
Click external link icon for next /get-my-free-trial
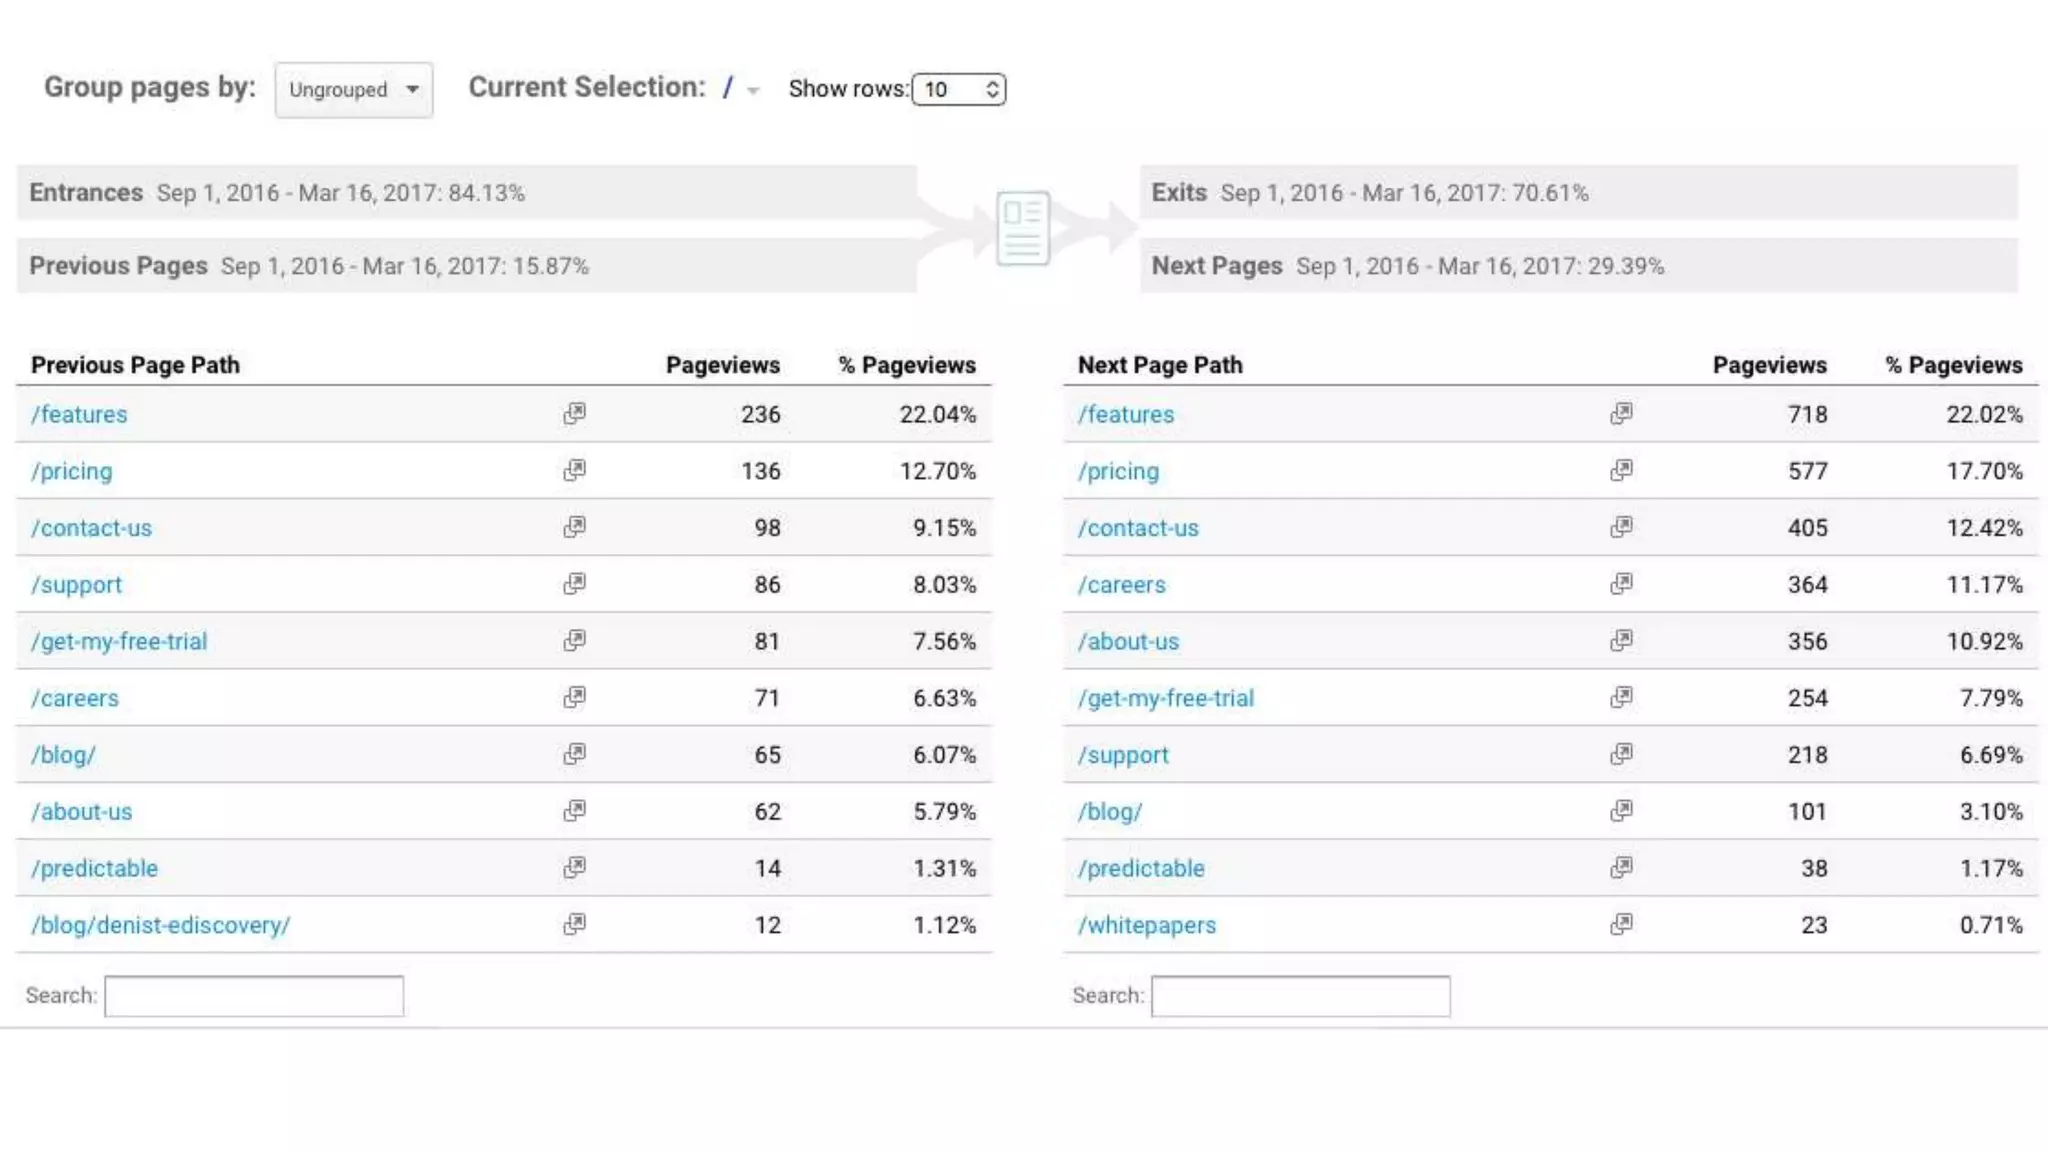click(1621, 698)
